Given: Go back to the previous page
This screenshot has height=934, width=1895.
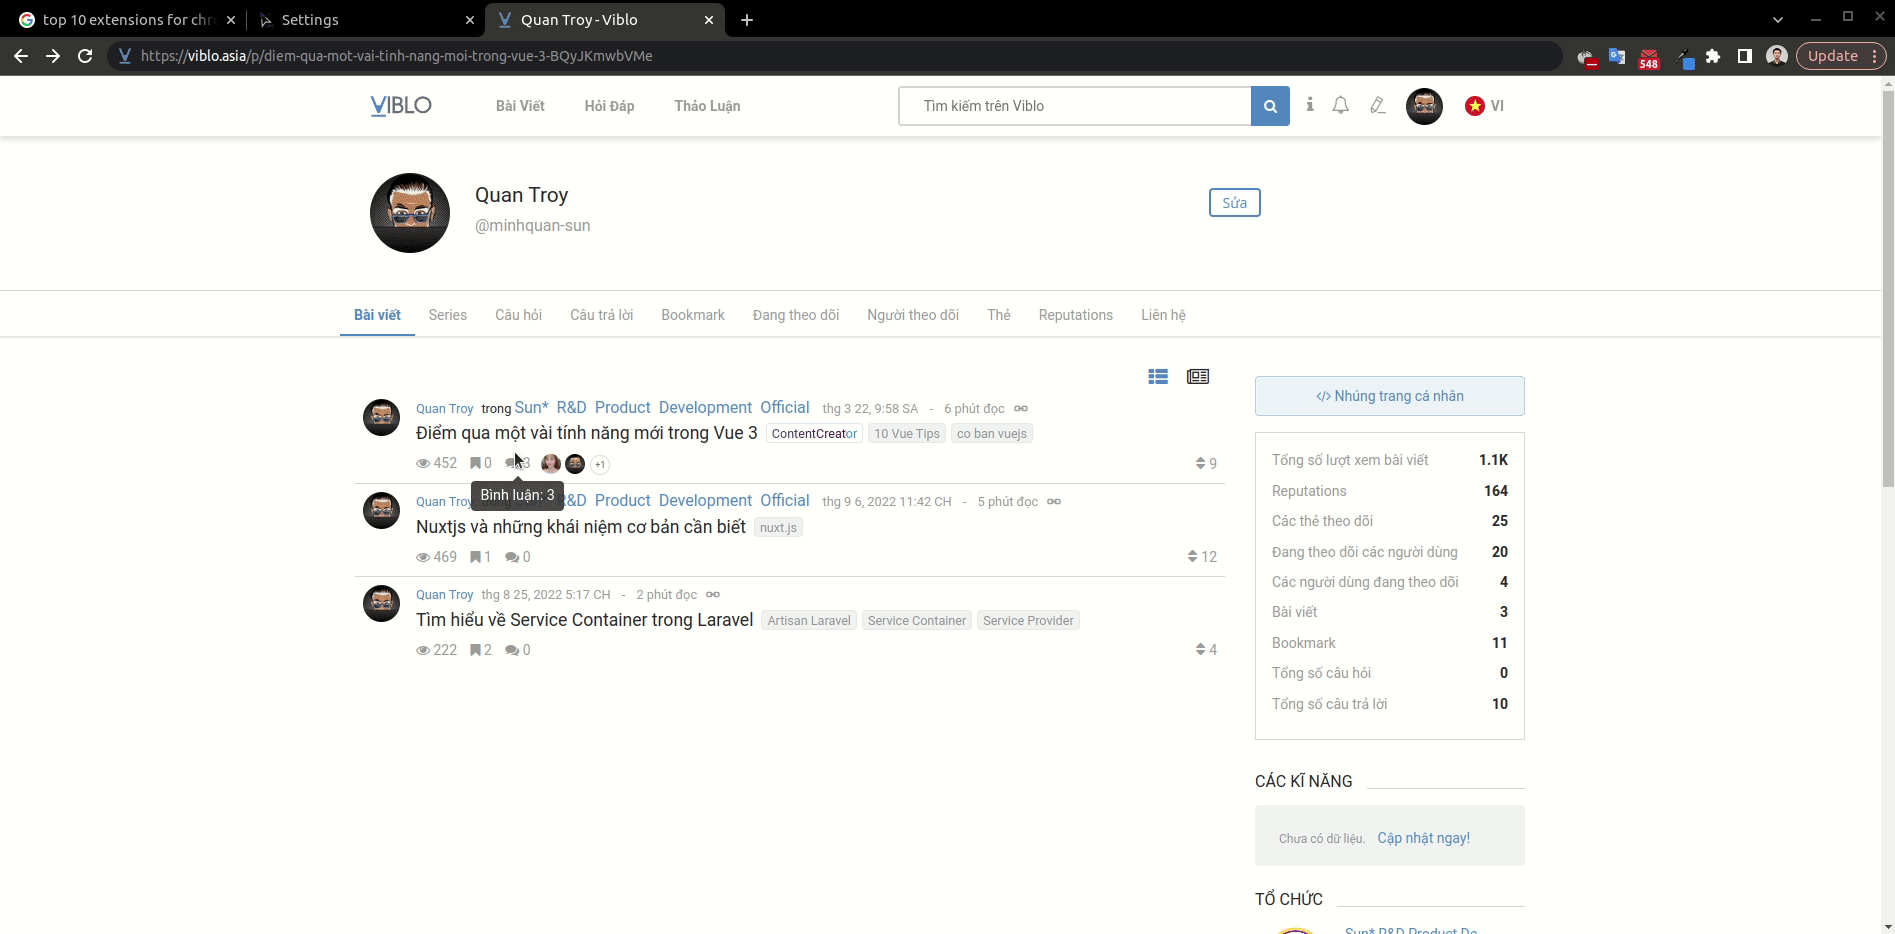Looking at the screenshot, I should pos(21,56).
